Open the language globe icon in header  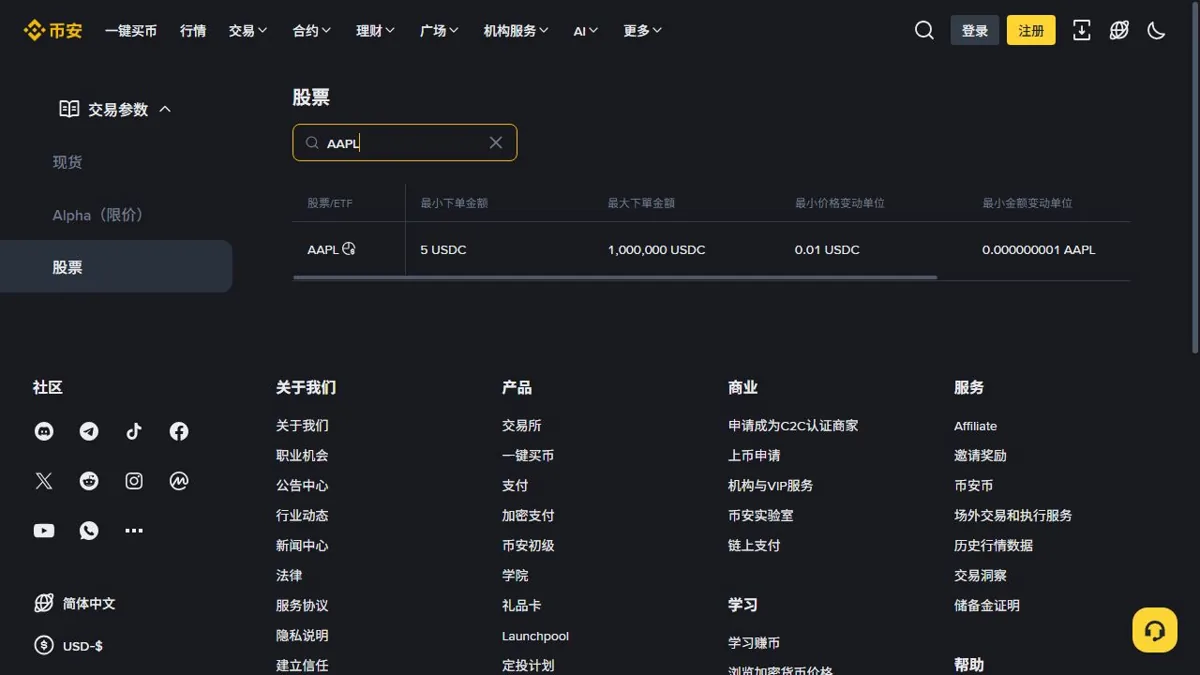tap(1119, 31)
